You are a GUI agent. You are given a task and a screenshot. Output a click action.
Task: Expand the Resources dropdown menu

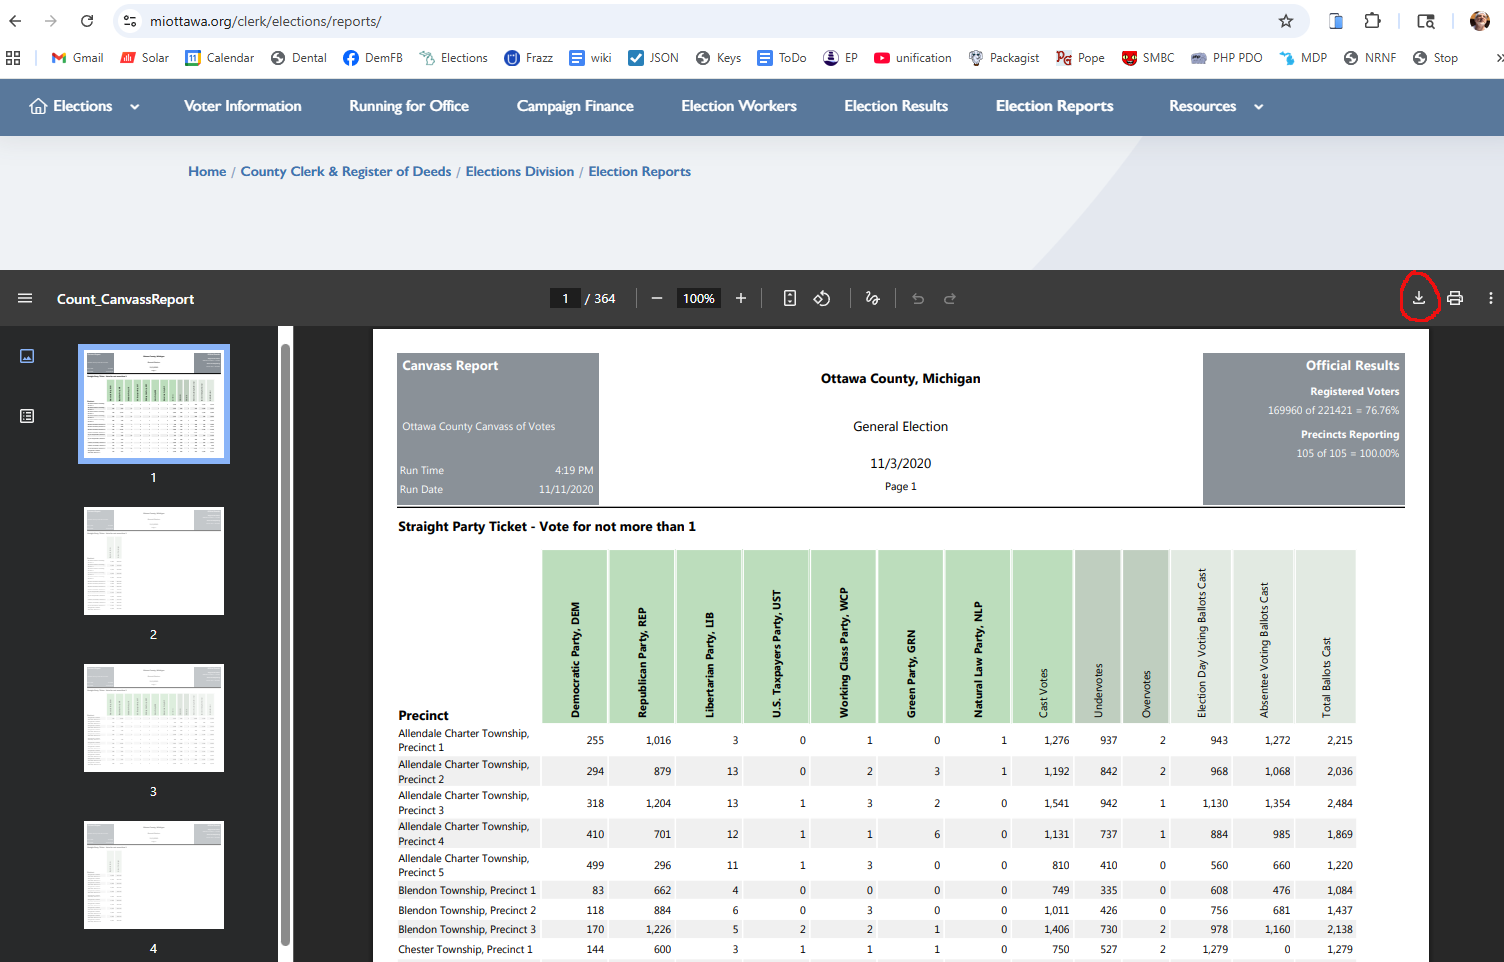[1258, 107]
